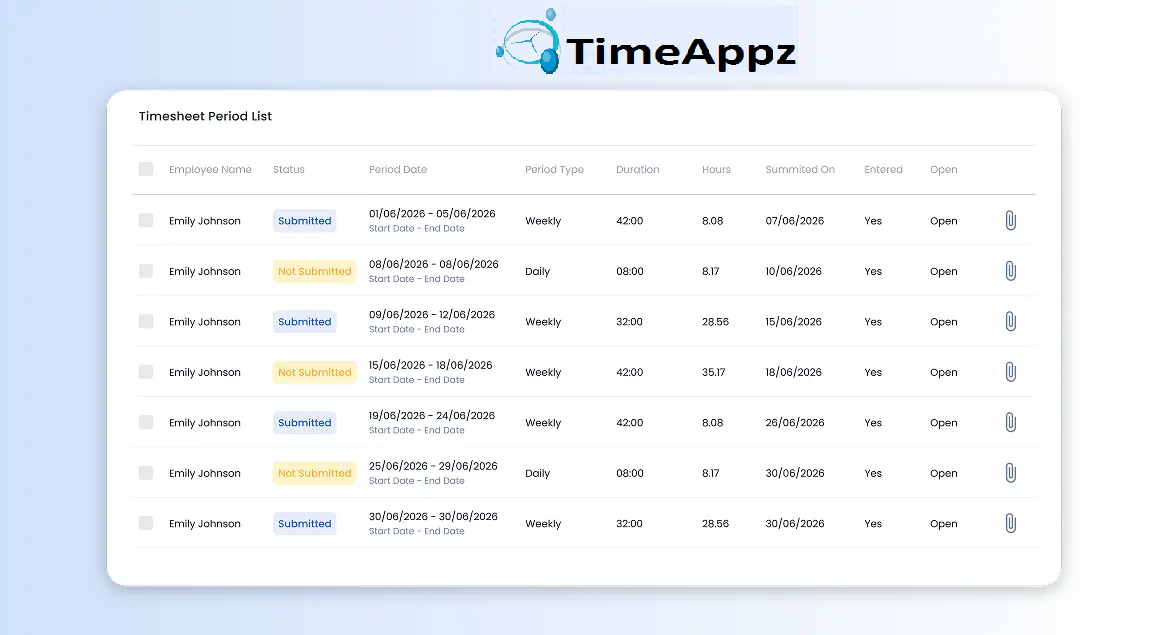Click Daily period type for 08/06/2026 row
This screenshot has width=1168, height=635.
(x=537, y=271)
